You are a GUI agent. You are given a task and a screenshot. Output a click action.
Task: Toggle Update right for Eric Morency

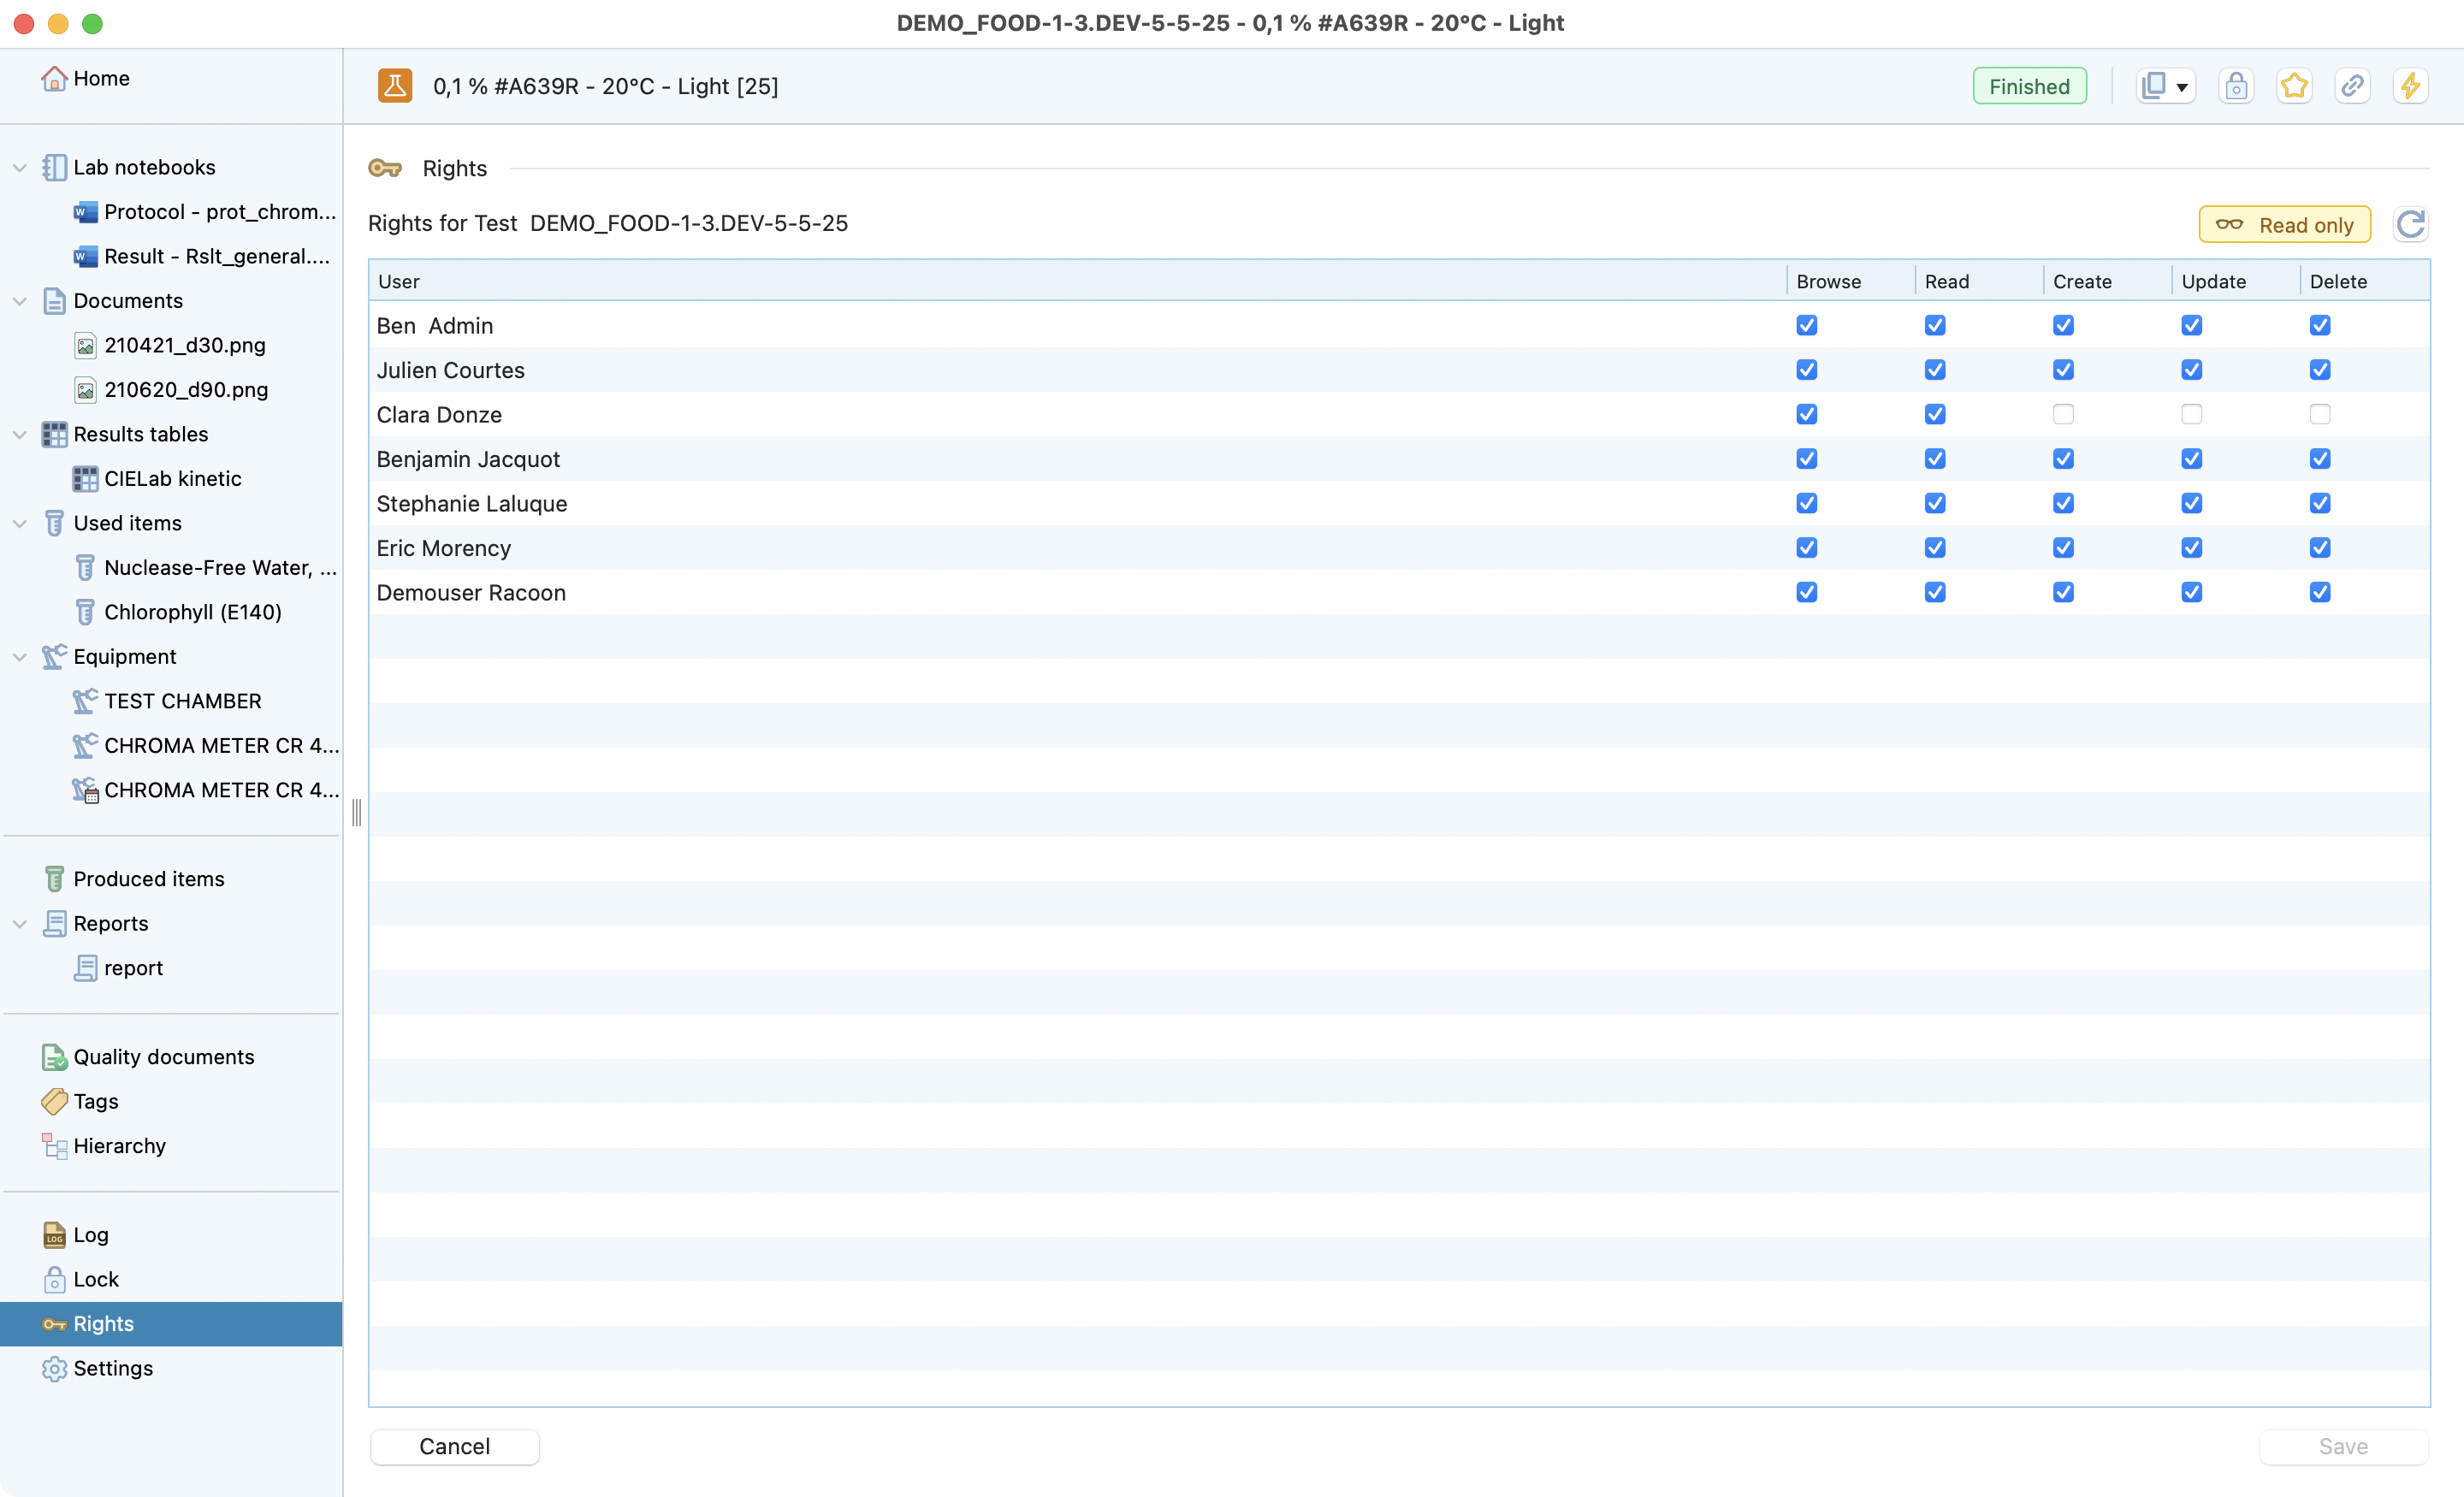click(x=2191, y=548)
